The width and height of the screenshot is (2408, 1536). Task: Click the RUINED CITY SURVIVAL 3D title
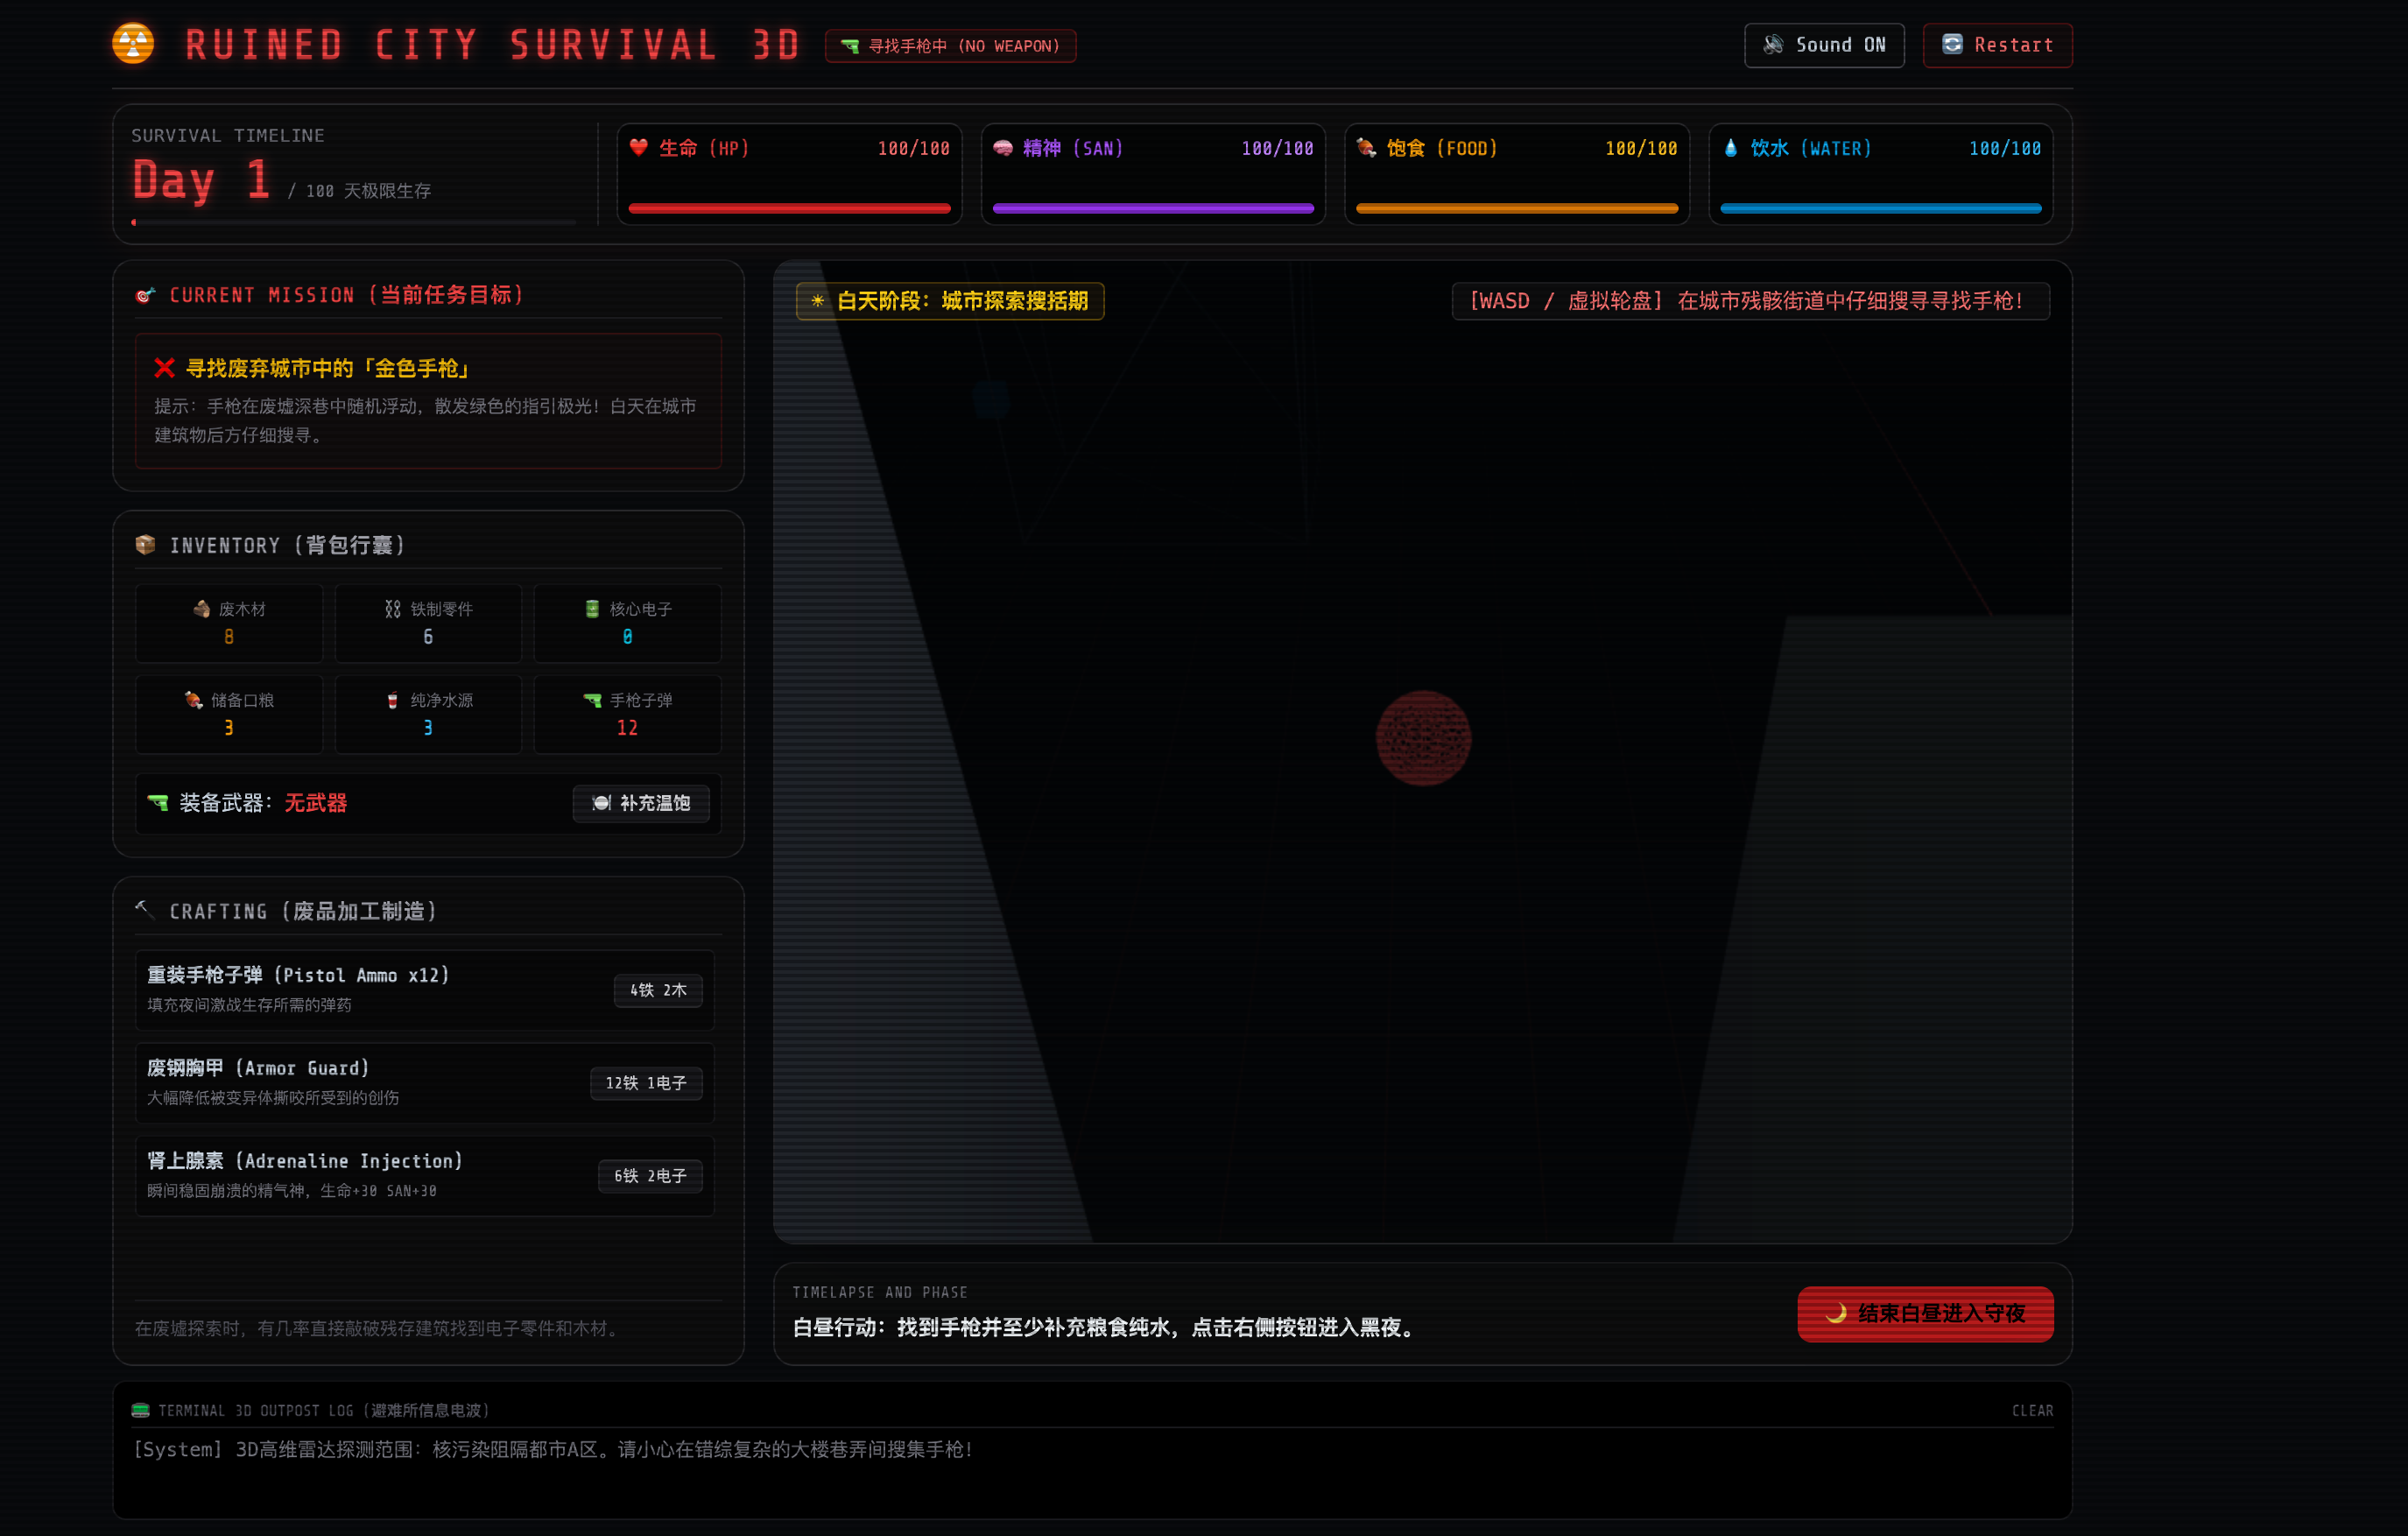[x=492, y=45]
